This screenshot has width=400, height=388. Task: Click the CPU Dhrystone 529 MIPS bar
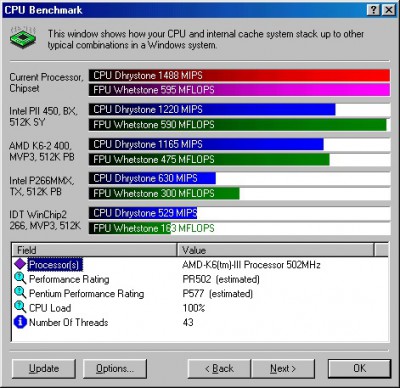(143, 213)
